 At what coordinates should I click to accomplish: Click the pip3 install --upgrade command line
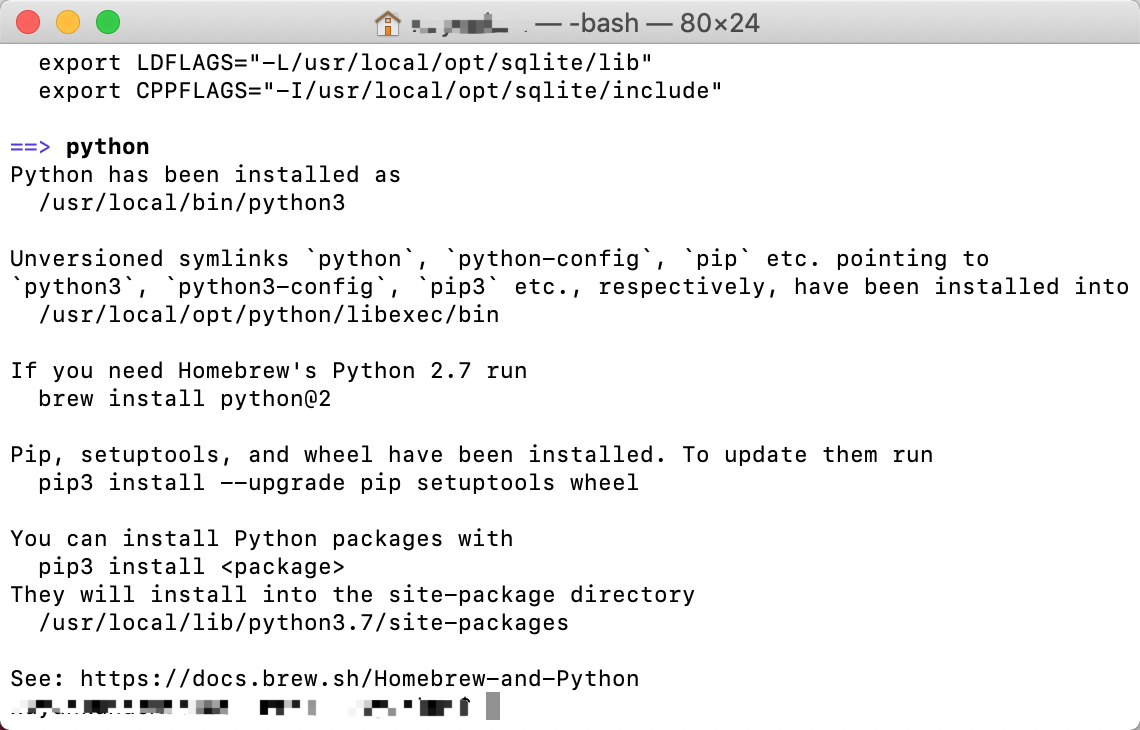[339, 483]
